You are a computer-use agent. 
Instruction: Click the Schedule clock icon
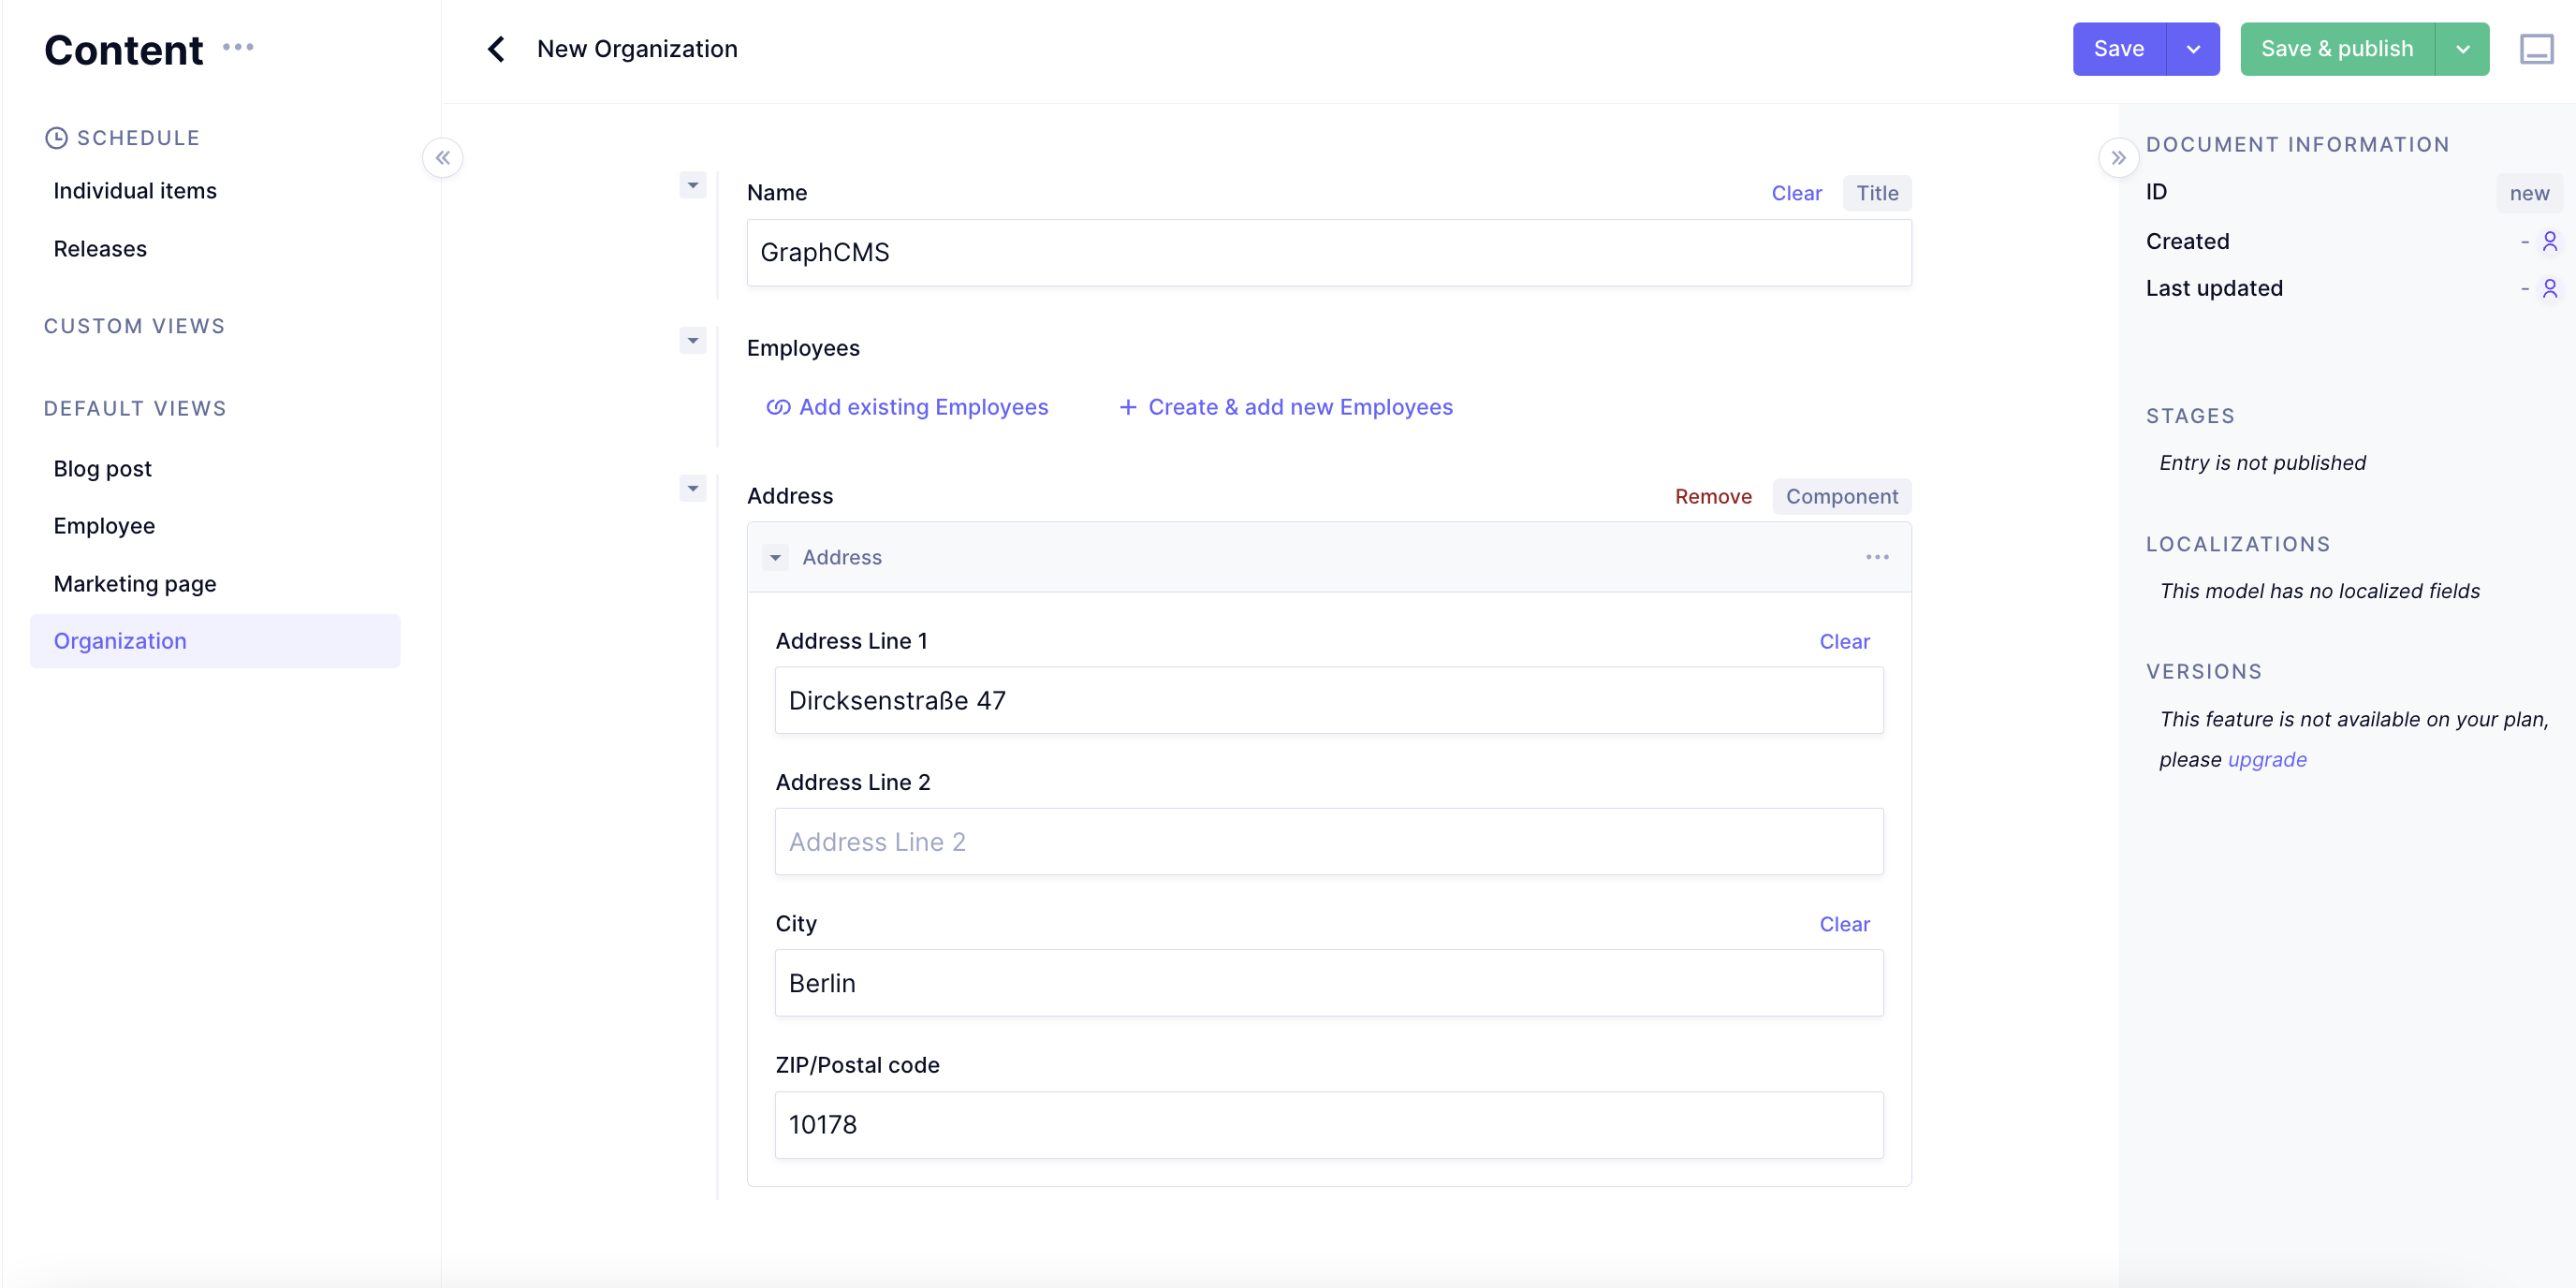coord(56,138)
